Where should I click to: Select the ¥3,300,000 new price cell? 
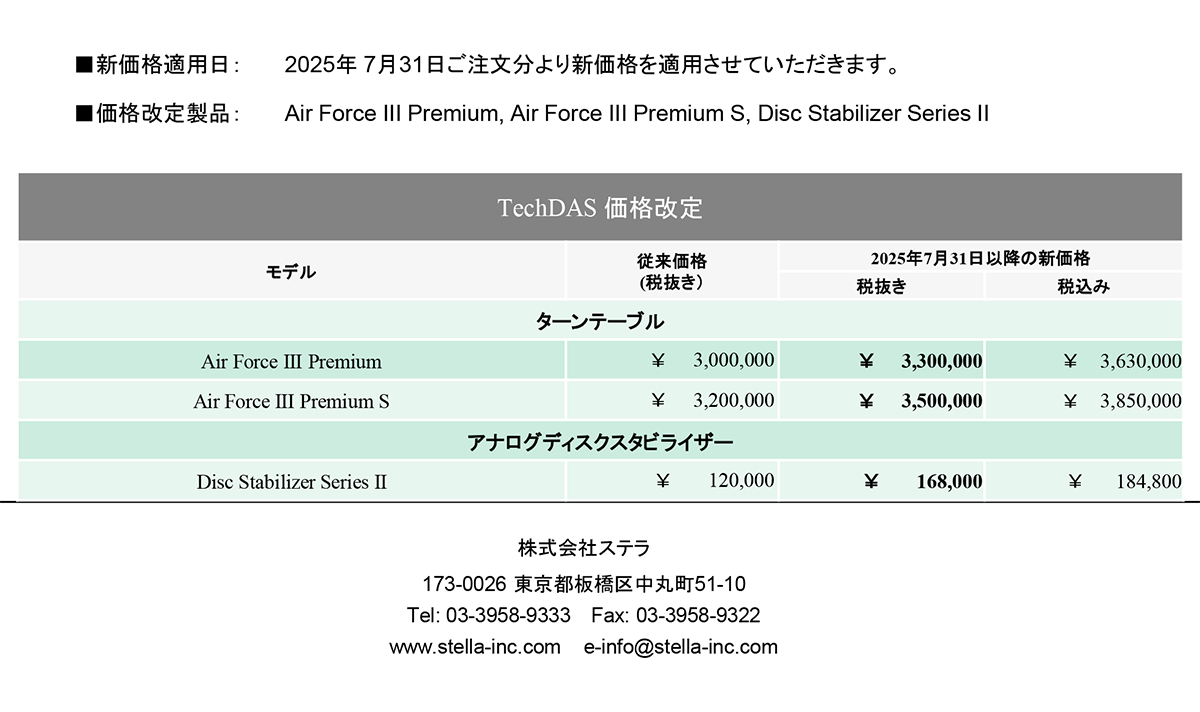click(881, 361)
